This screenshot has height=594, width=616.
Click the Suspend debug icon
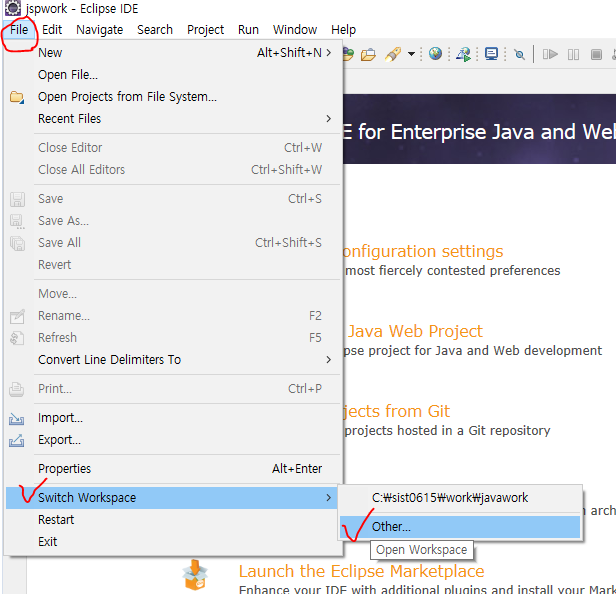coord(573,54)
